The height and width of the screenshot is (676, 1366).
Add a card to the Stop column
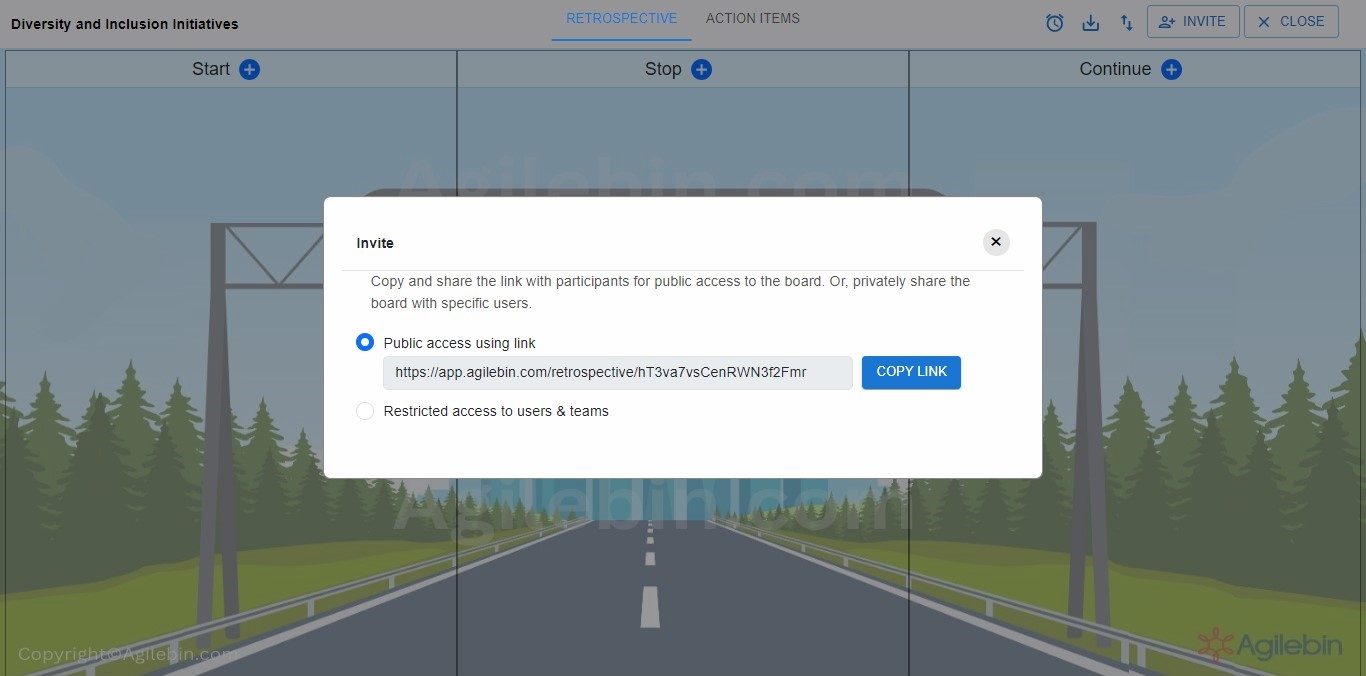pyautogui.click(x=701, y=69)
